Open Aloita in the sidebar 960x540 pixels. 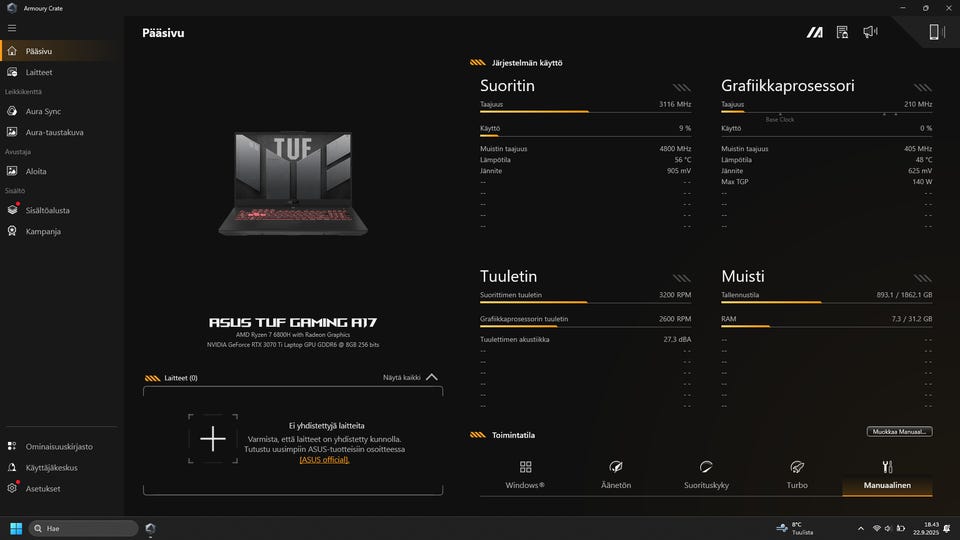(x=61, y=171)
